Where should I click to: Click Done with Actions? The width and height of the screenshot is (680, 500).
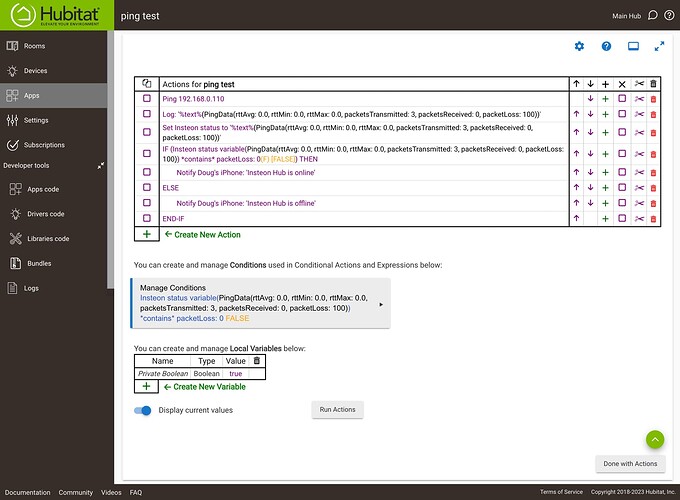(x=630, y=464)
